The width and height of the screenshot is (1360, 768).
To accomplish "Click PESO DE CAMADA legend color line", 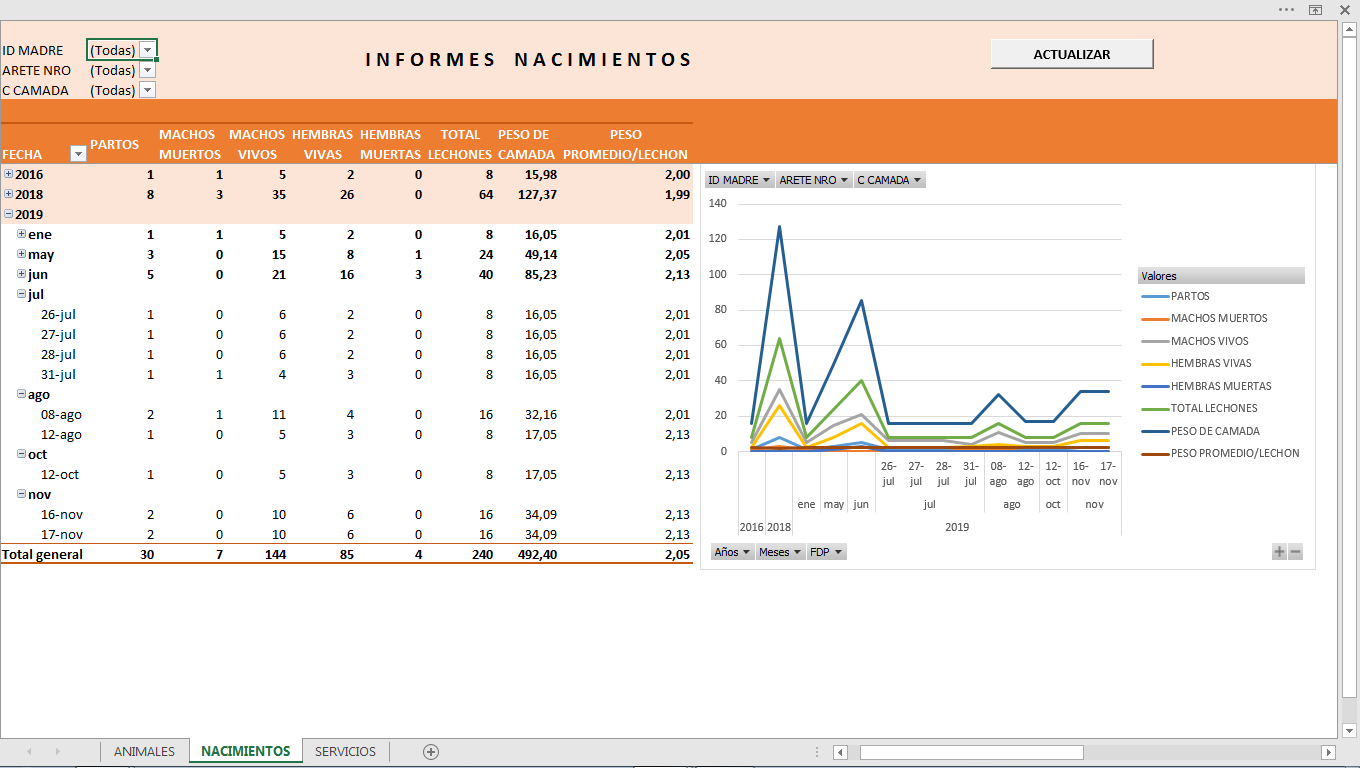I will point(1154,431).
